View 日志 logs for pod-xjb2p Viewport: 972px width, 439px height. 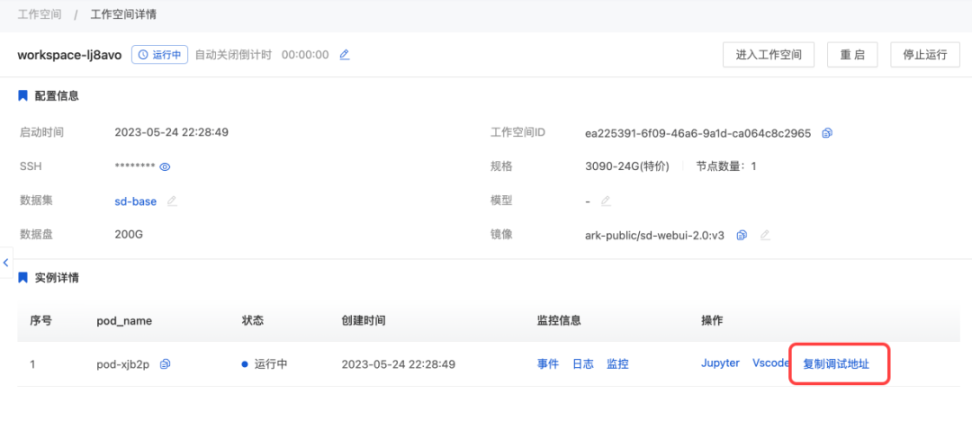[x=582, y=364]
